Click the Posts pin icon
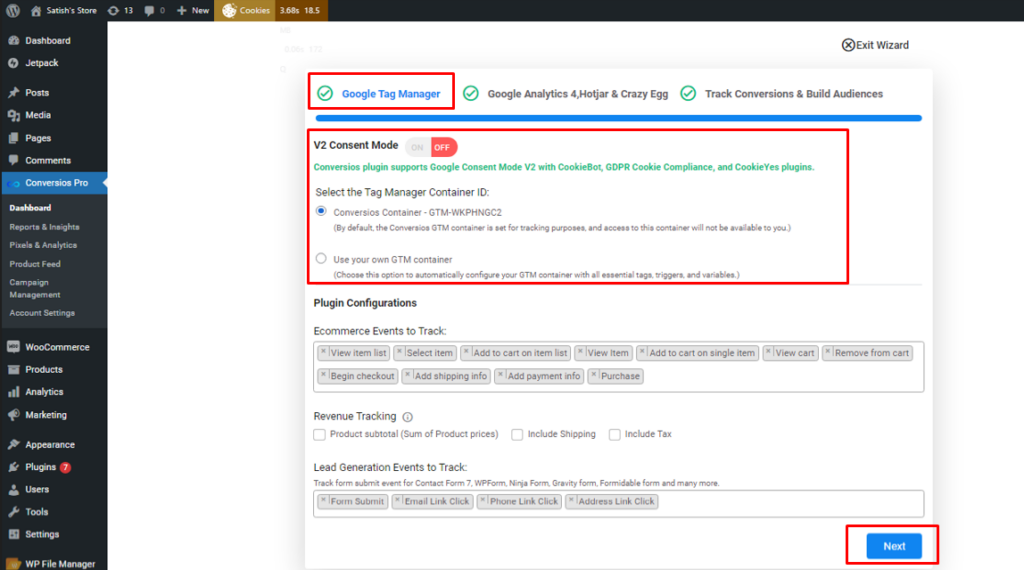Viewport: 1024px width, 570px height. tap(14, 93)
